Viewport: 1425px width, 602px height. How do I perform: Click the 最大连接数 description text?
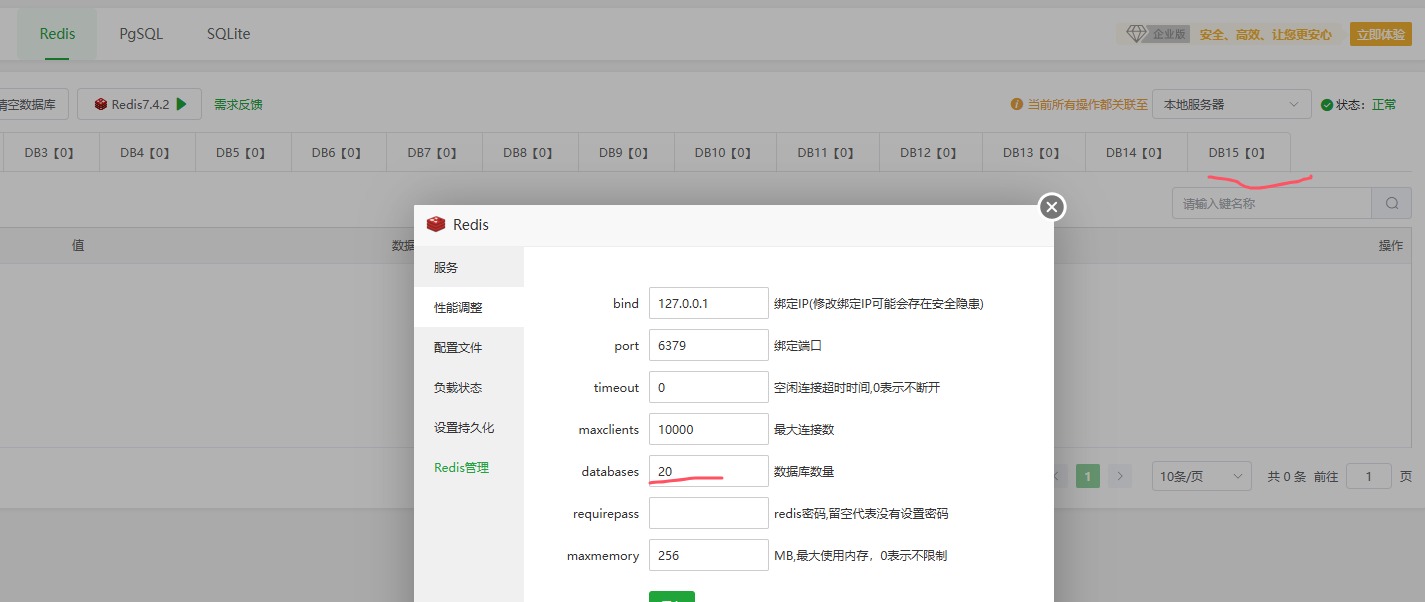pyautogui.click(x=804, y=429)
